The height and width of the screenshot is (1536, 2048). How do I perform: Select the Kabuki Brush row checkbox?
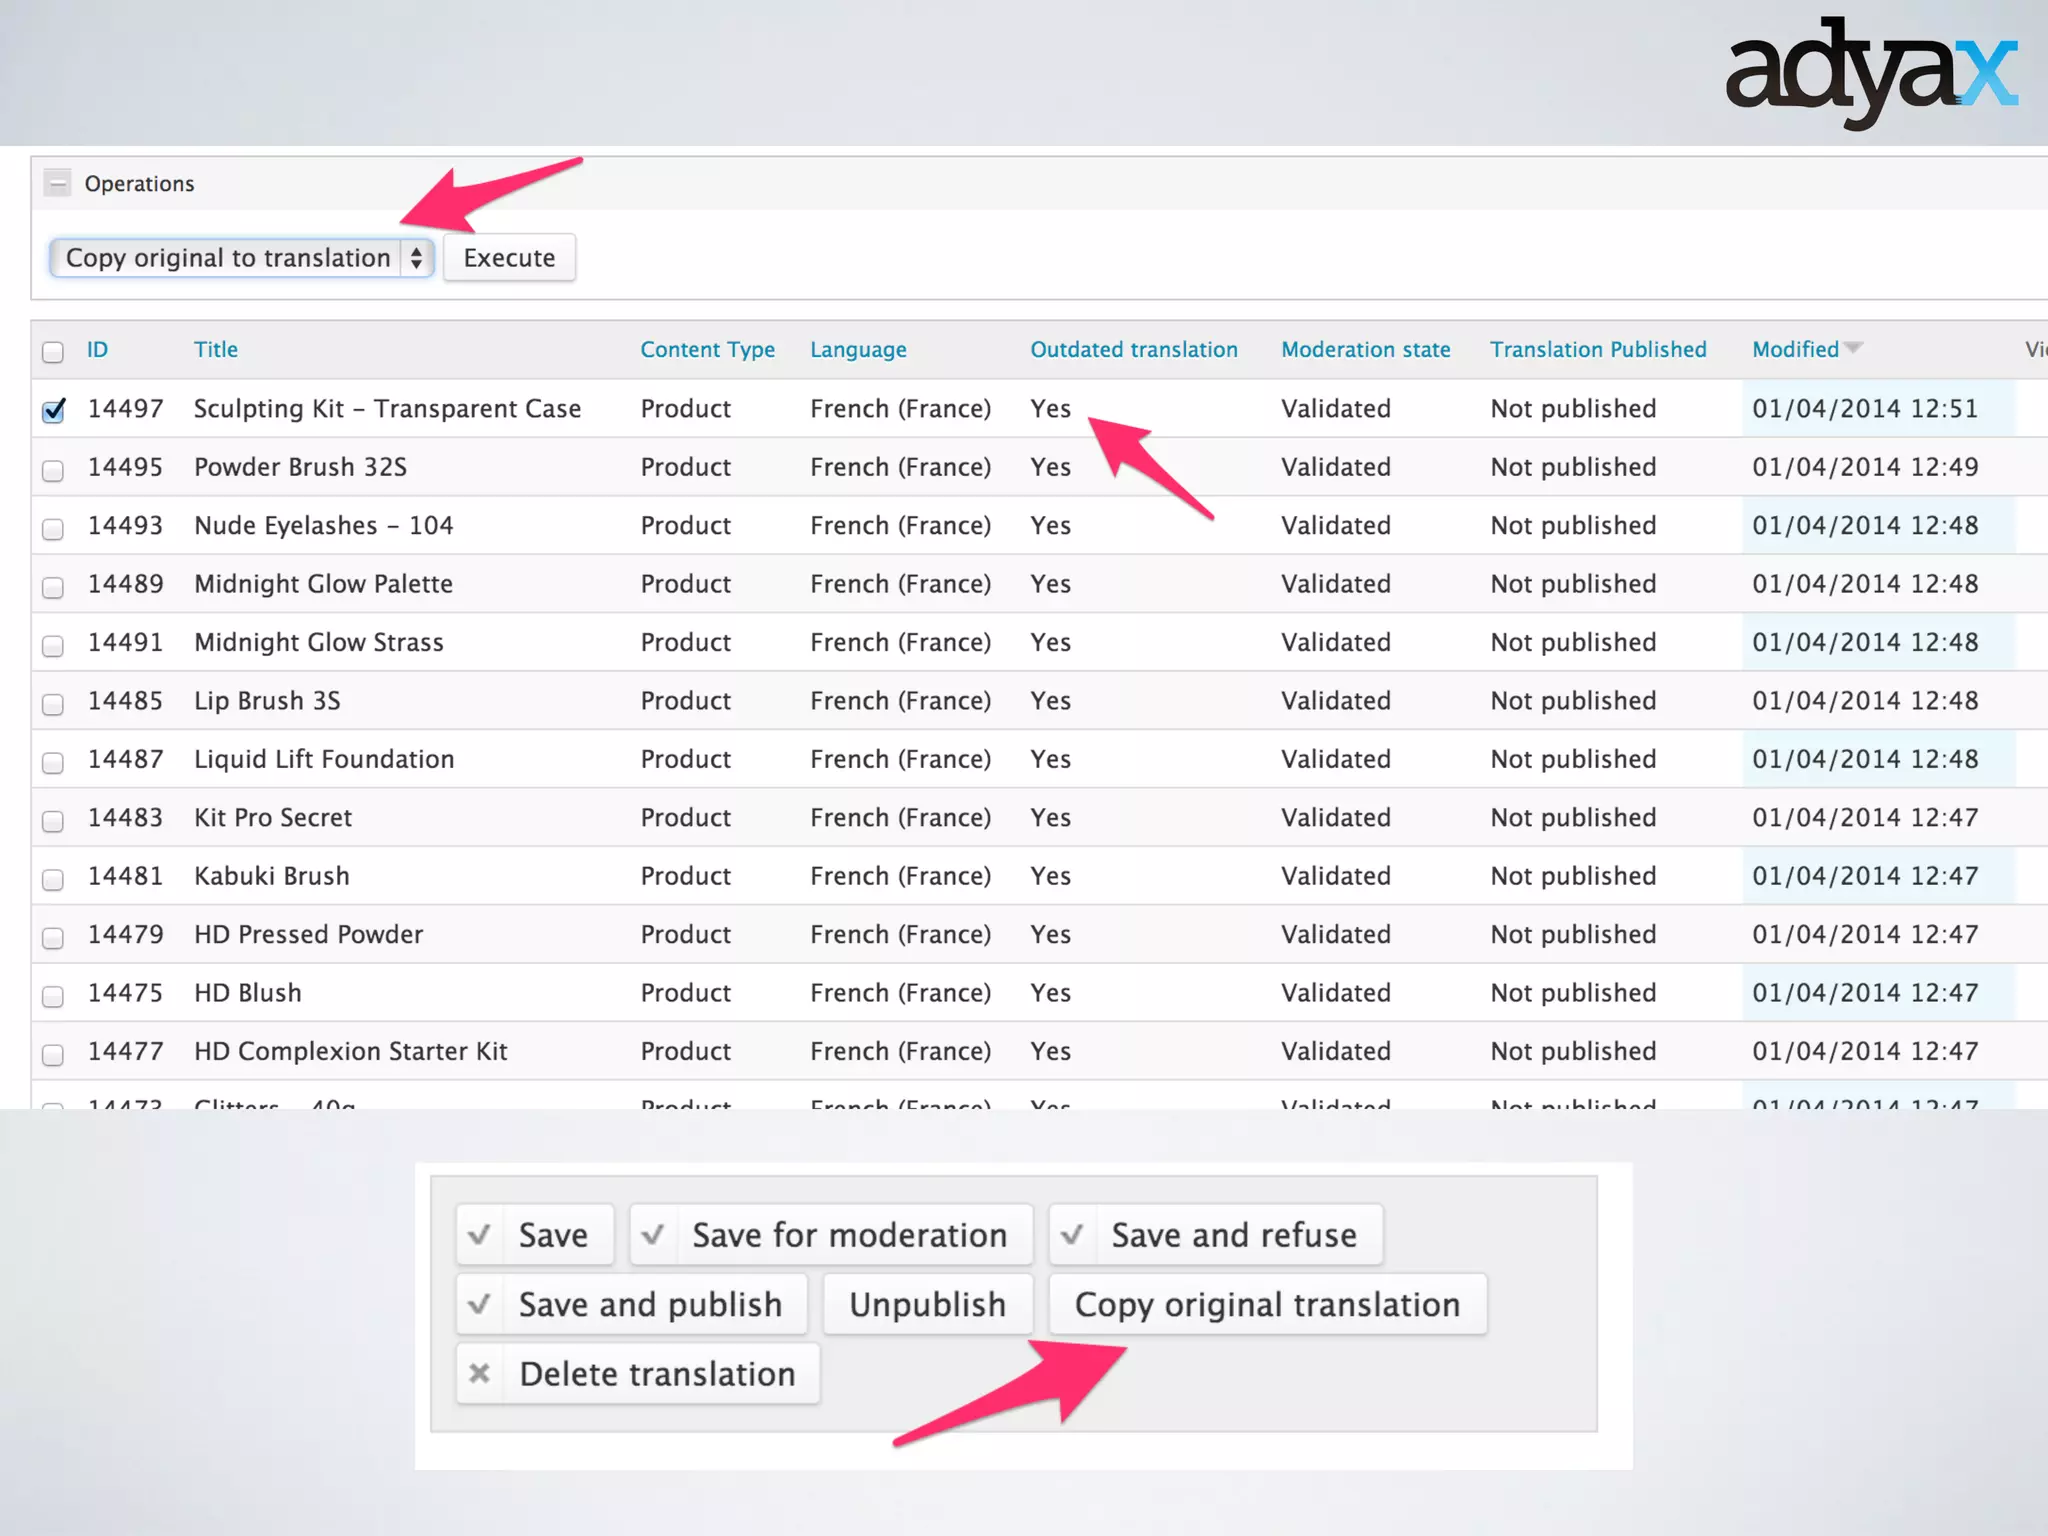point(53,878)
